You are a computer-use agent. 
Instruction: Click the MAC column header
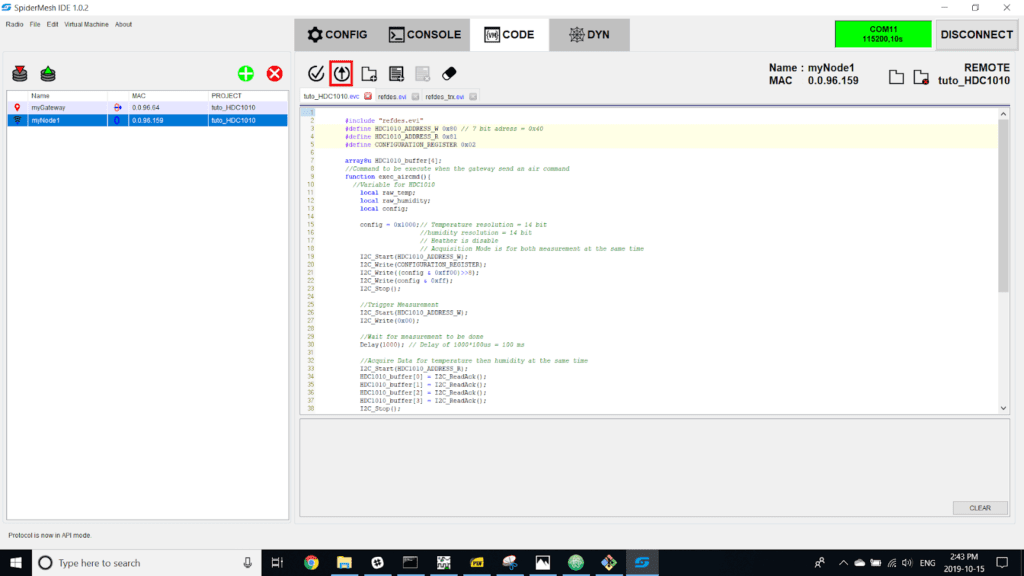point(138,95)
